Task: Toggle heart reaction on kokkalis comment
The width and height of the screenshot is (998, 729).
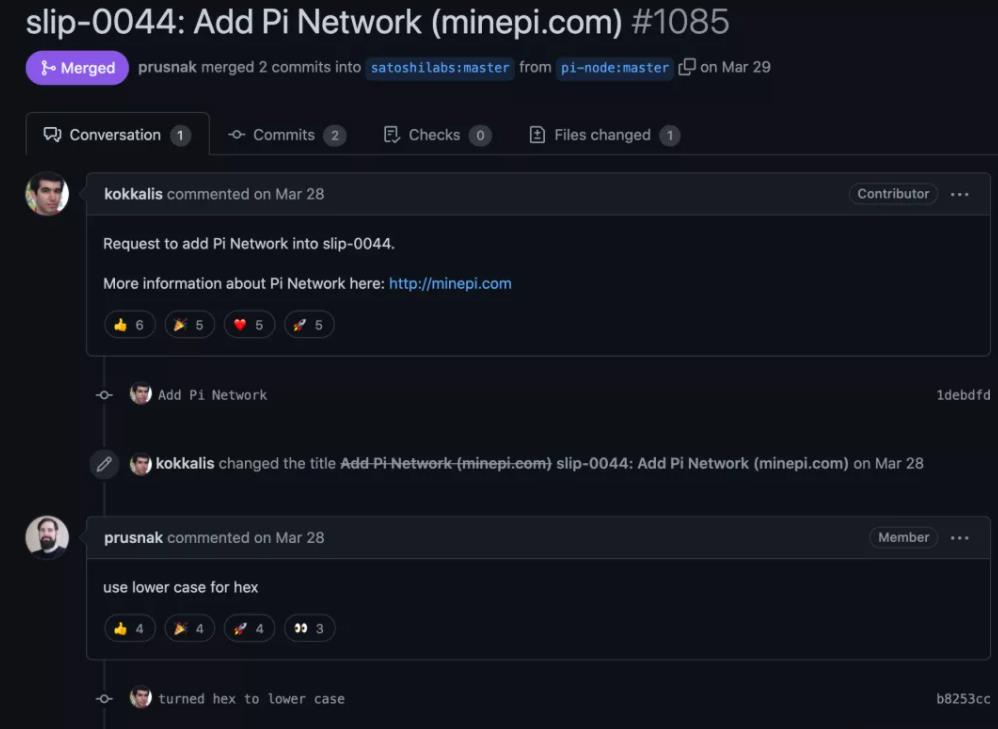Action: [x=249, y=325]
